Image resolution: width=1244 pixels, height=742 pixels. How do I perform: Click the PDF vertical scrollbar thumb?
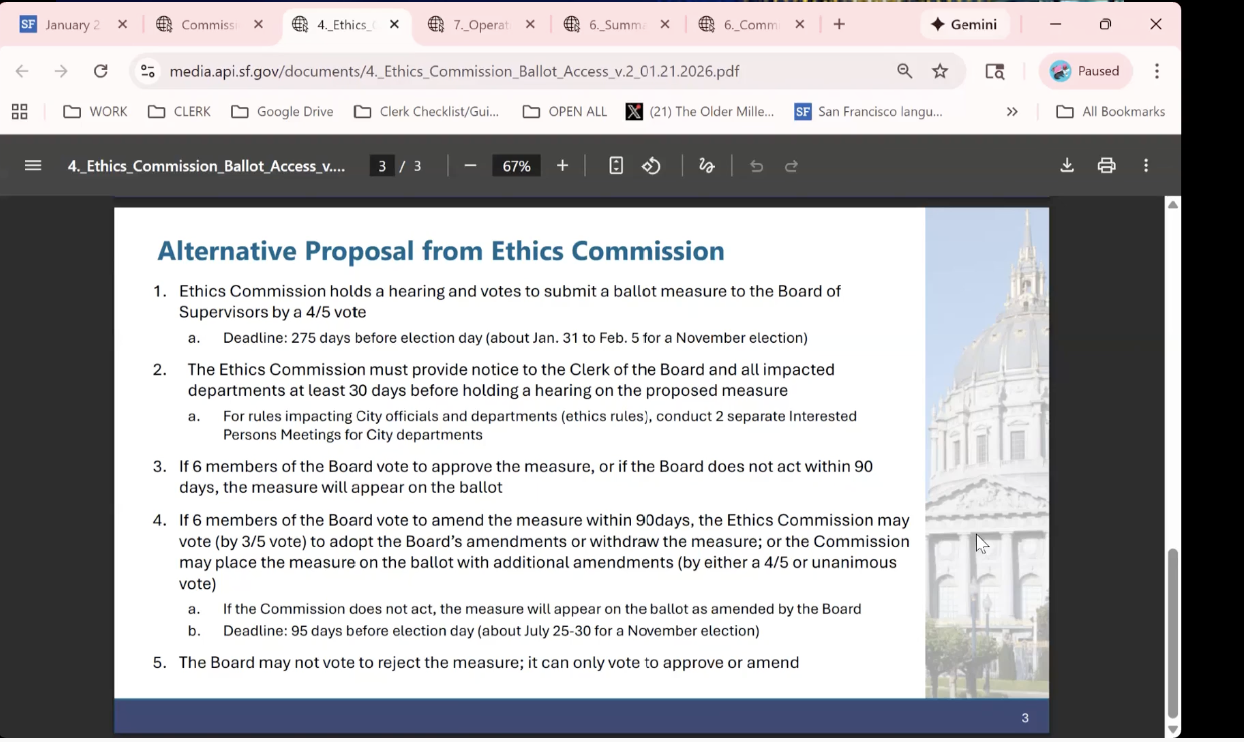tap(1173, 632)
